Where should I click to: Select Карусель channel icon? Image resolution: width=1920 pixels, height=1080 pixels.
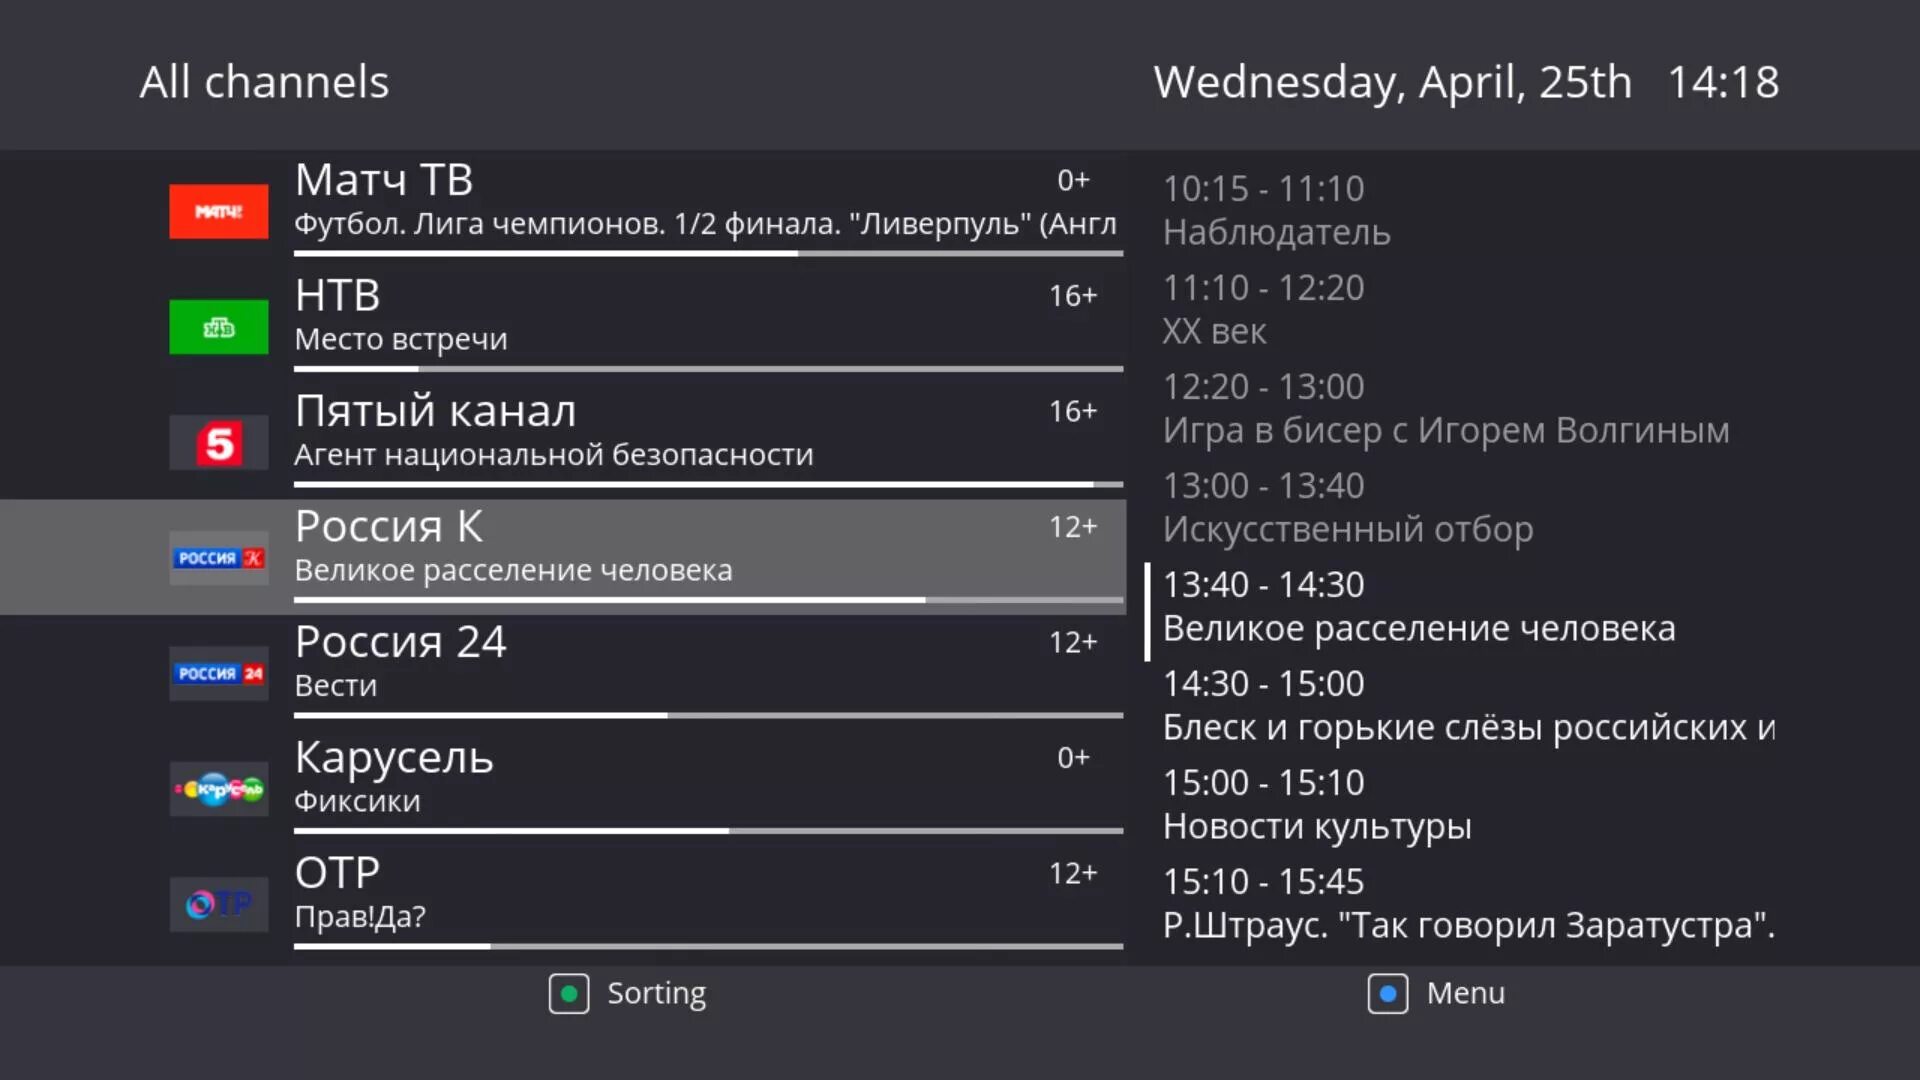(x=216, y=789)
